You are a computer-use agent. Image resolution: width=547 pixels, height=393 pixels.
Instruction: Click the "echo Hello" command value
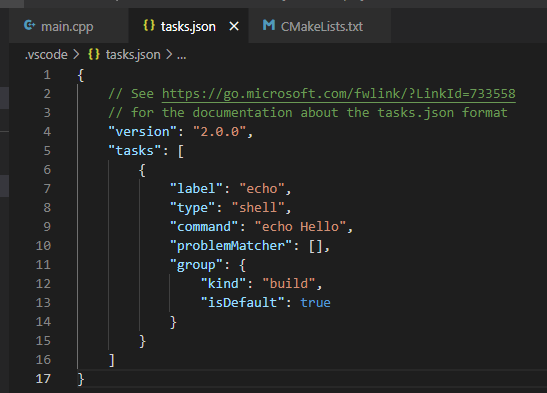(300, 227)
